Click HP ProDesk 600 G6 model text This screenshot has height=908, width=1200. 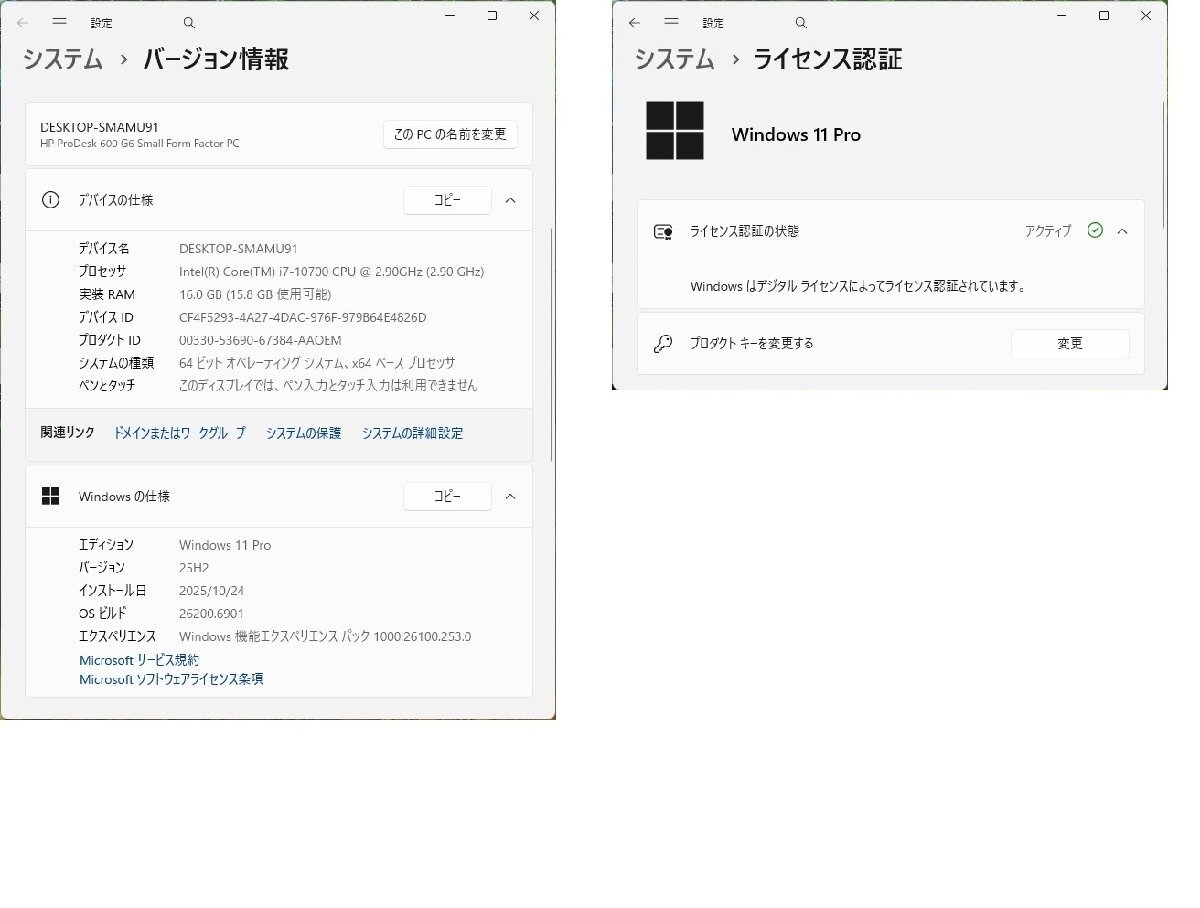coord(140,143)
